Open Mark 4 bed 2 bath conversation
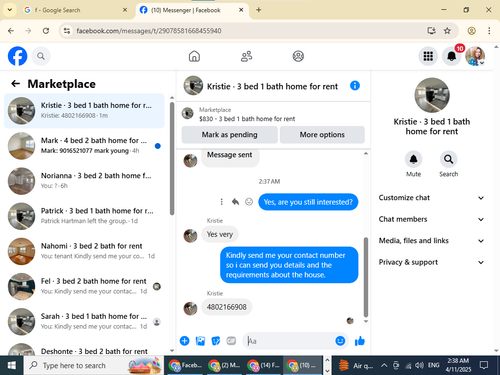The height and width of the screenshot is (375, 500). pyautogui.click(x=84, y=146)
